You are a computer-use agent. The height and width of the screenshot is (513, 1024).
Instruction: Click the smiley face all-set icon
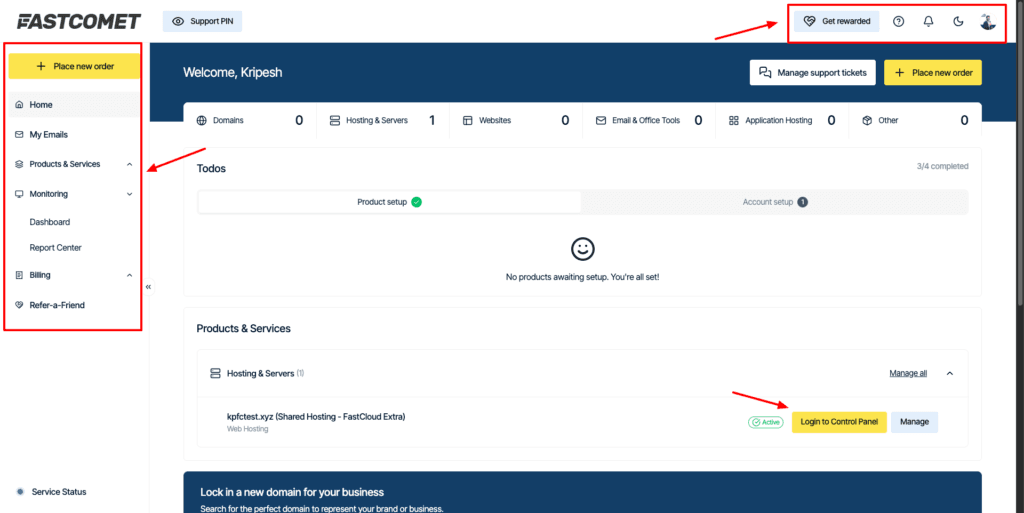pos(583,249)
